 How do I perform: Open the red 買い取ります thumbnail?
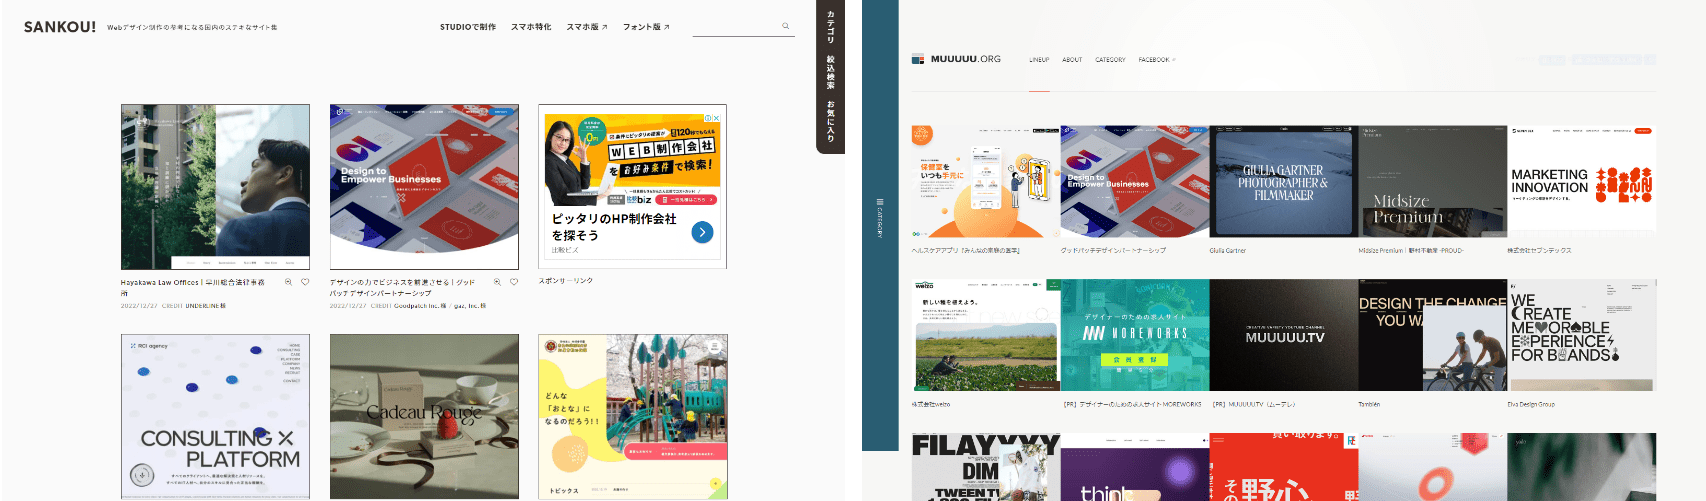tap(1284, 467)
